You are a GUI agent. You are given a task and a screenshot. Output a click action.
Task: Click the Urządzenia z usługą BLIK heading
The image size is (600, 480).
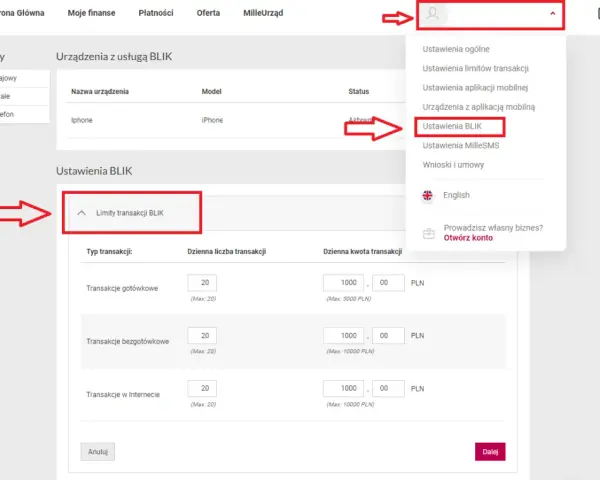click(114, 57)
